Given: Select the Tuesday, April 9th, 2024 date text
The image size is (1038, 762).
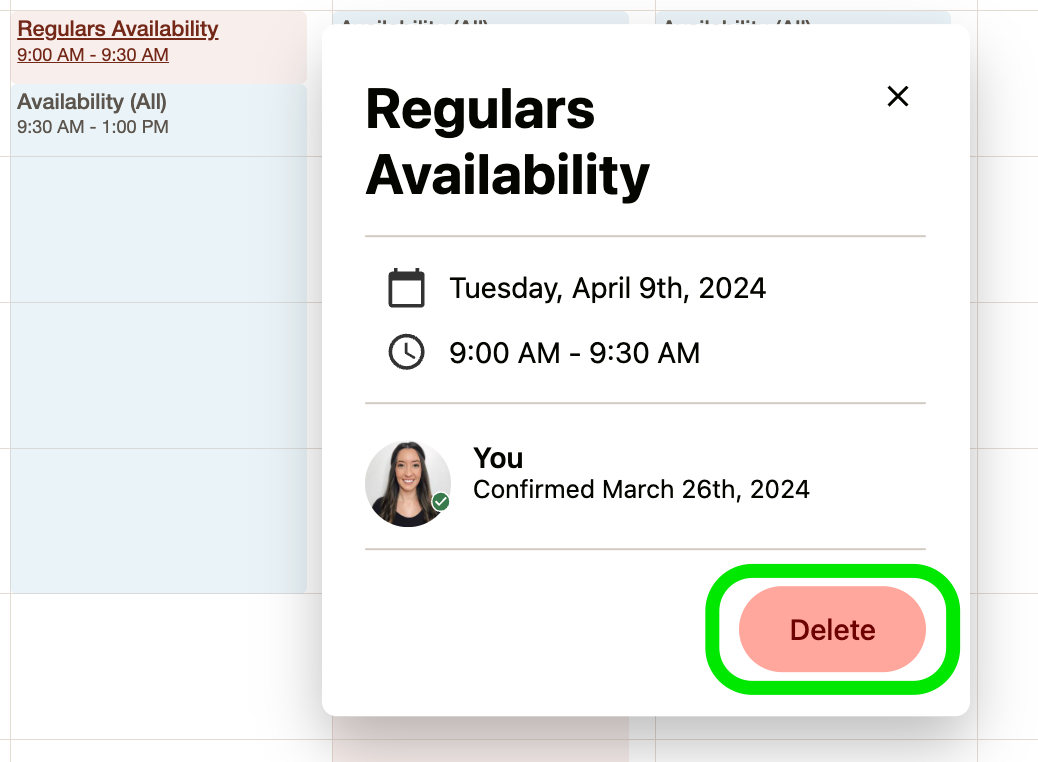Looking at the screenshot, I should [x=607, y=288].
